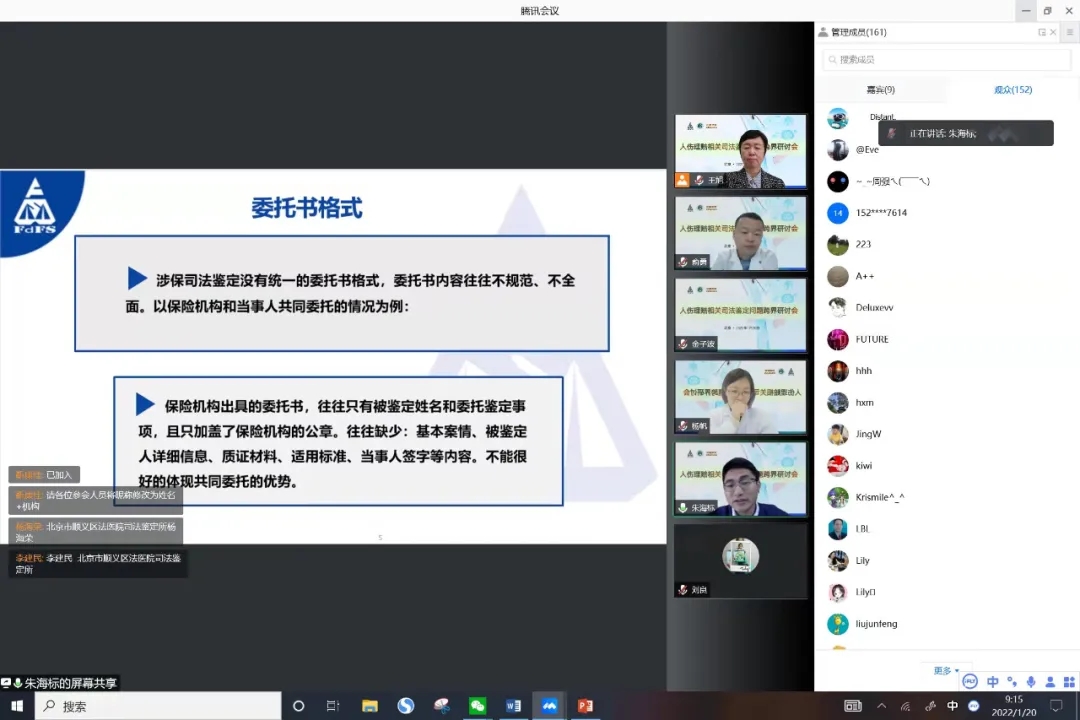Open WeChat from the taskbar
Viewport: 1080px width, 720px height.
click(x=477, y=706)
